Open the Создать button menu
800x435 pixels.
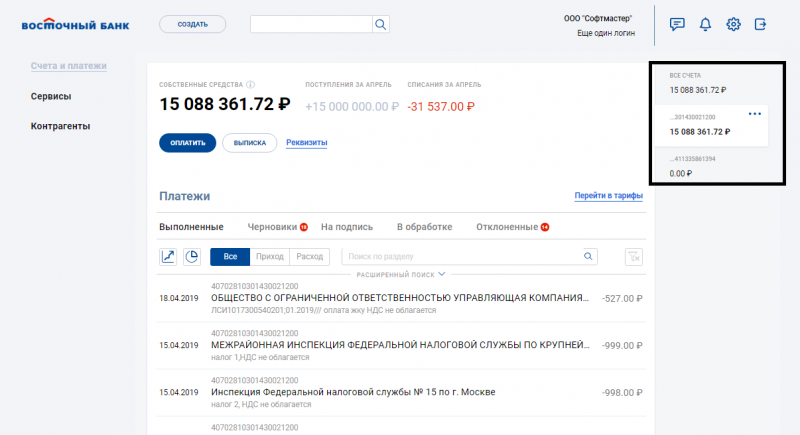[192, 24]
